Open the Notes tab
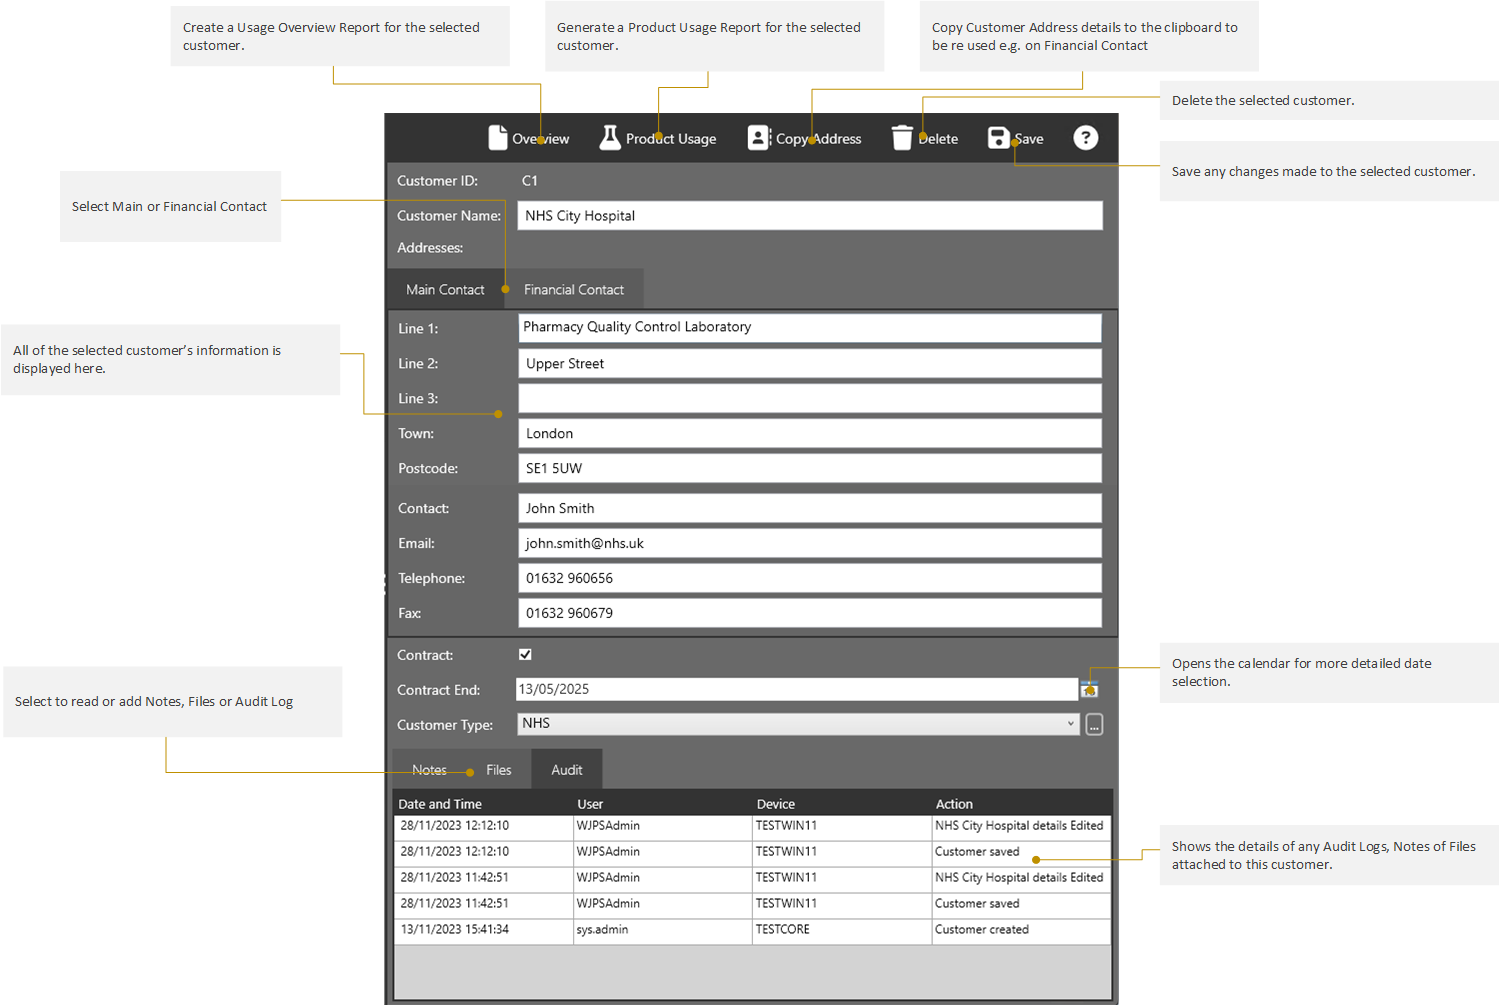Image resolution: width=1501 pixels, height=1007 pixels. (x=429, y=770)
